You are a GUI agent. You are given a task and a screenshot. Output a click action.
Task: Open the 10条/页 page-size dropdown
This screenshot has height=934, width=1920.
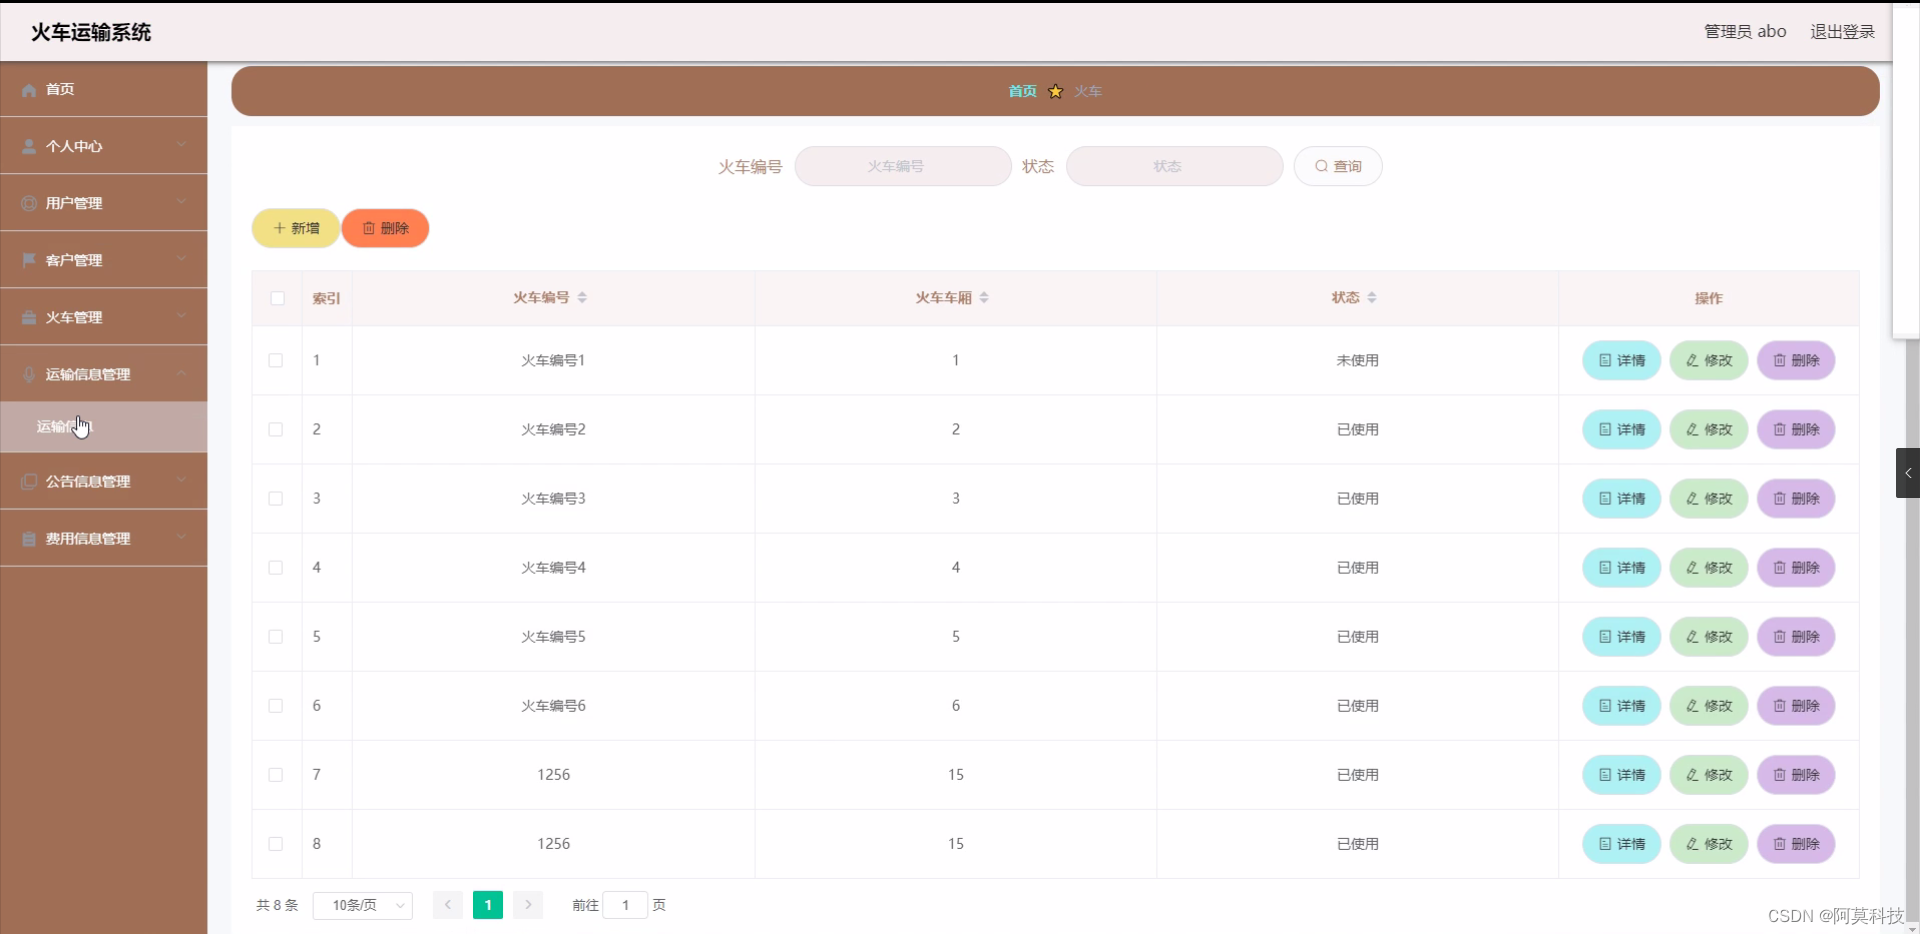pos(361,905)
